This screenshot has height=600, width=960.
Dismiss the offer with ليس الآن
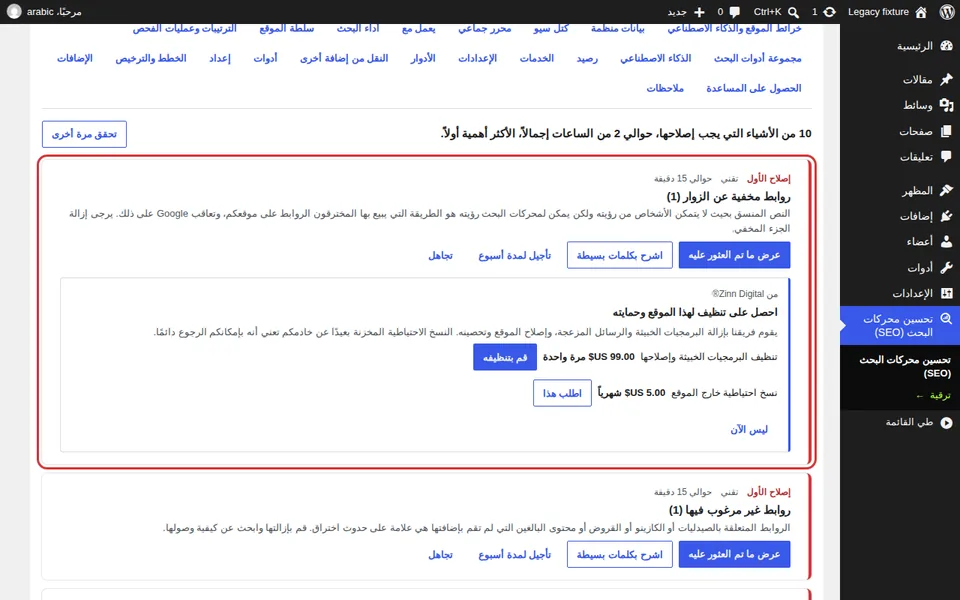[749, 429]
